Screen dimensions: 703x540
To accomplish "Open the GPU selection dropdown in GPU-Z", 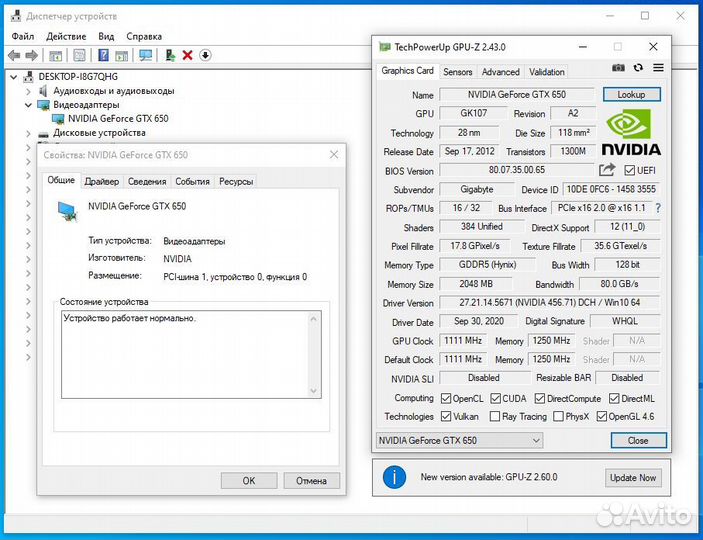I will [460, 440].
